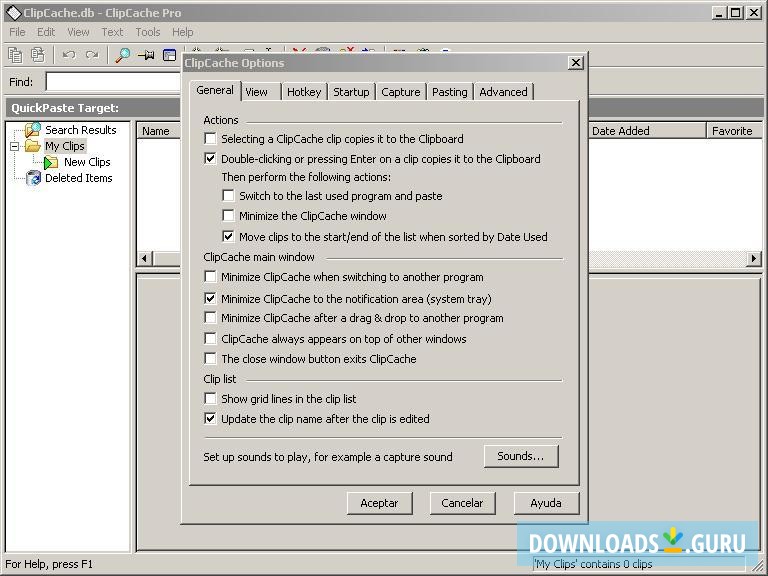This screenshot has height=576, width=768.
Task: Sort clips by Date Added column
Action: pos(648,131)
